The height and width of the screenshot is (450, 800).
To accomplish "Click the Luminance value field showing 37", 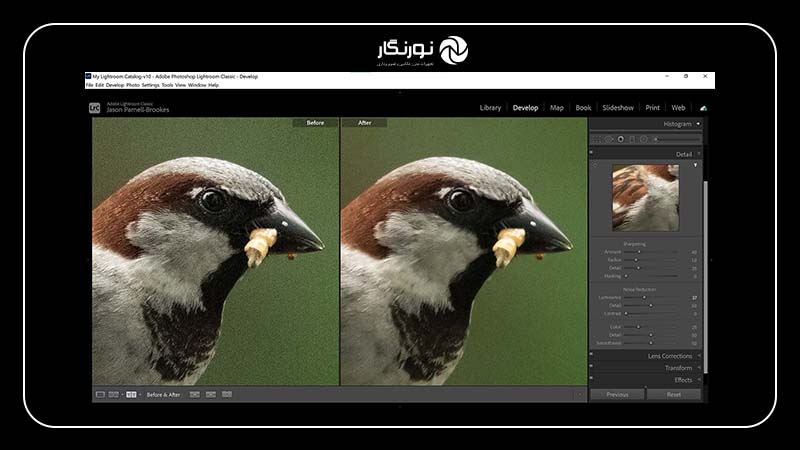I will 694,298.
